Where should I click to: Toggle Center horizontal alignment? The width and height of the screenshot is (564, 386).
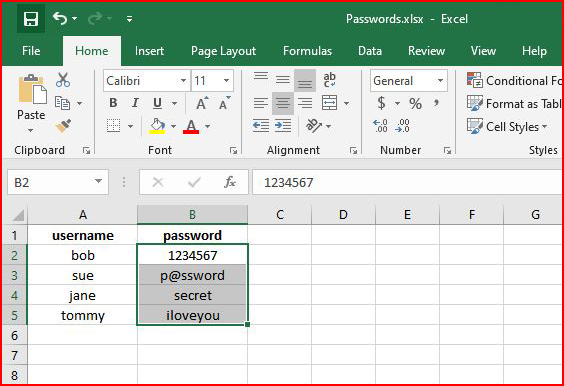[x=283, y=104]
